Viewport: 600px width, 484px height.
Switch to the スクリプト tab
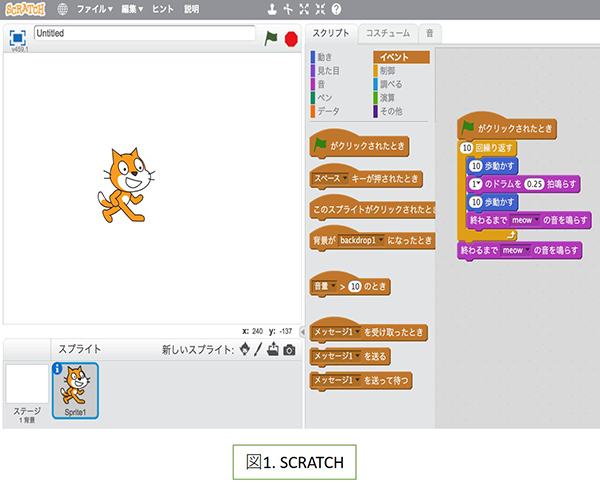(x=331, y=33)
